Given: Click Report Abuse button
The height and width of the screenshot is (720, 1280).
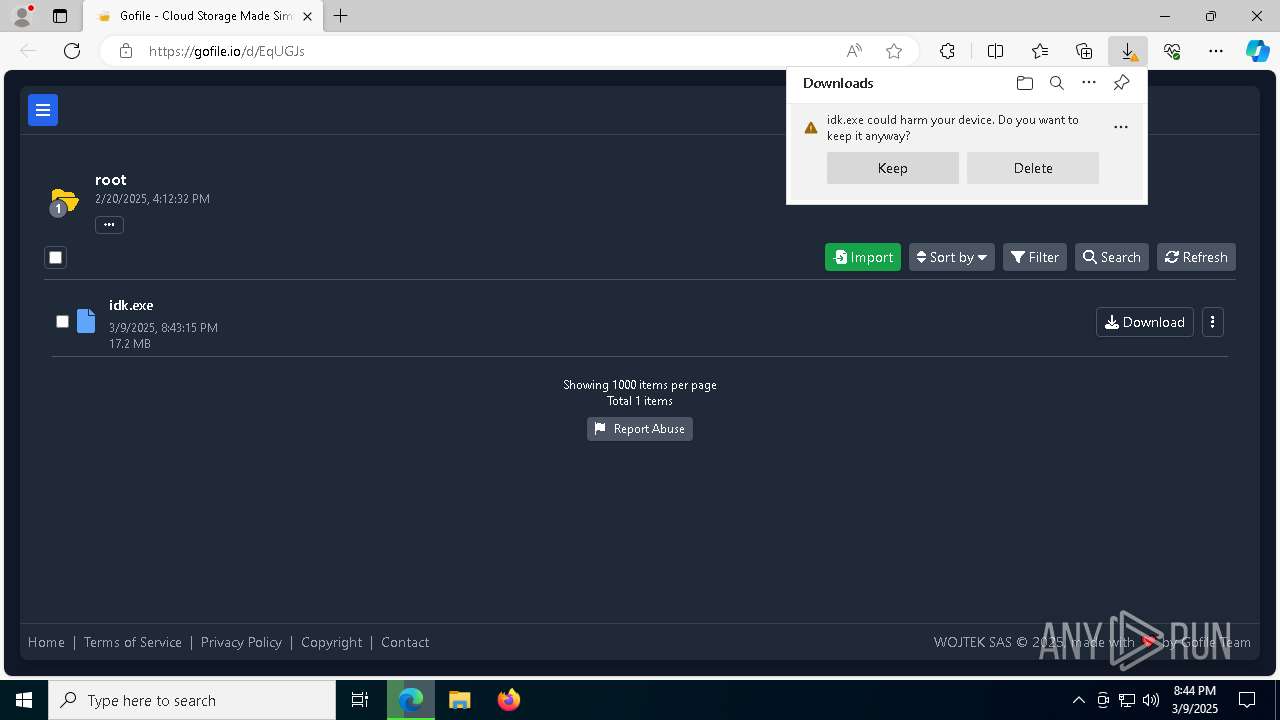Looking at the screenshot, I should (x=640, y=429).
